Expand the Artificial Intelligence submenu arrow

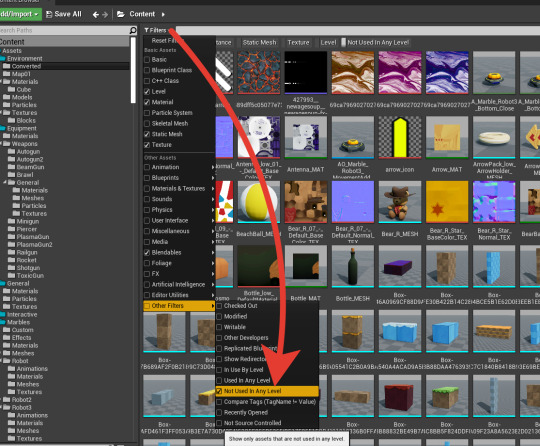pyautogui.click(x=213, y=285)
